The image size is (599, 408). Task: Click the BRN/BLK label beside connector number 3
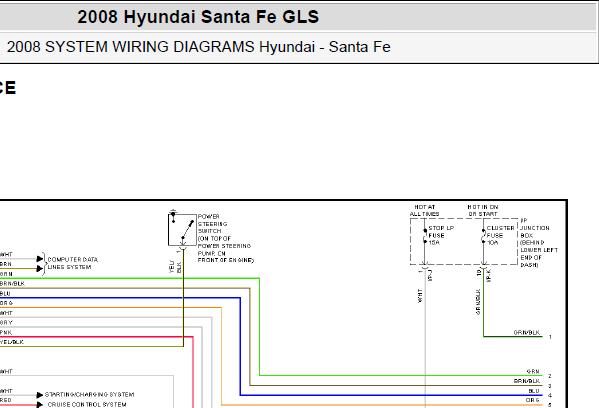click(527, 381)
